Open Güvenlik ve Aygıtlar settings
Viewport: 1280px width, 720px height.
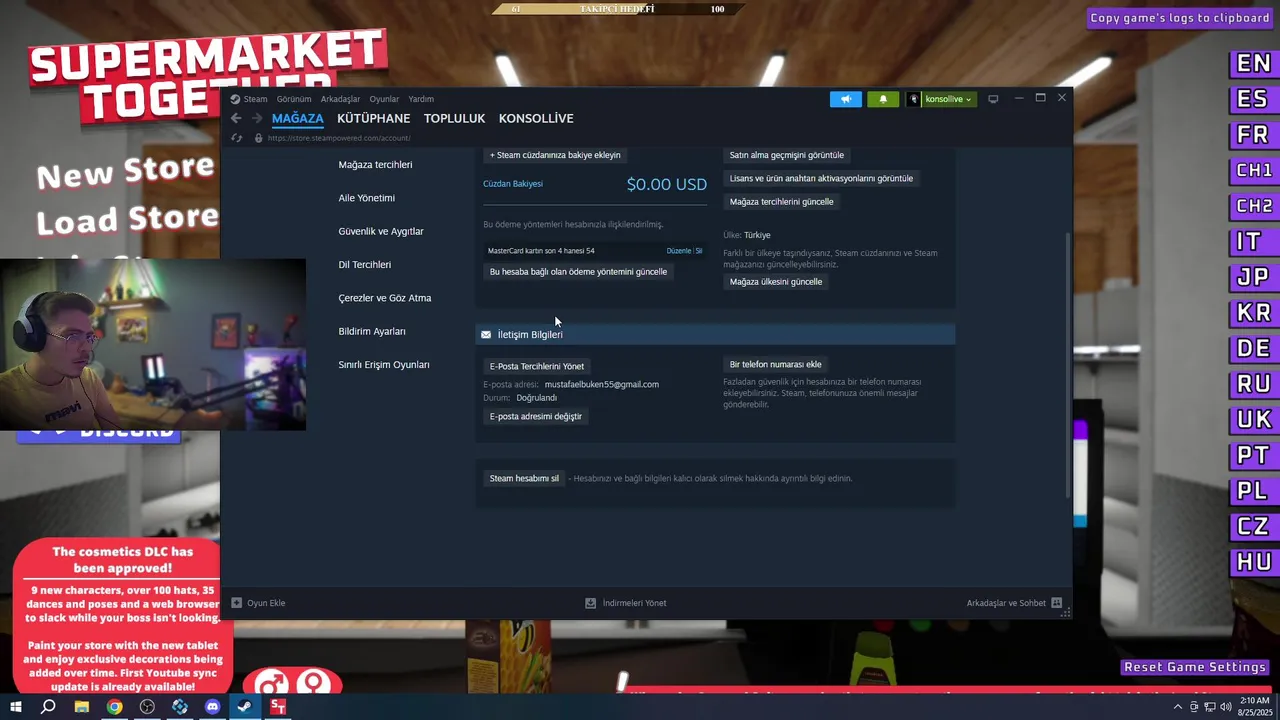381,231
